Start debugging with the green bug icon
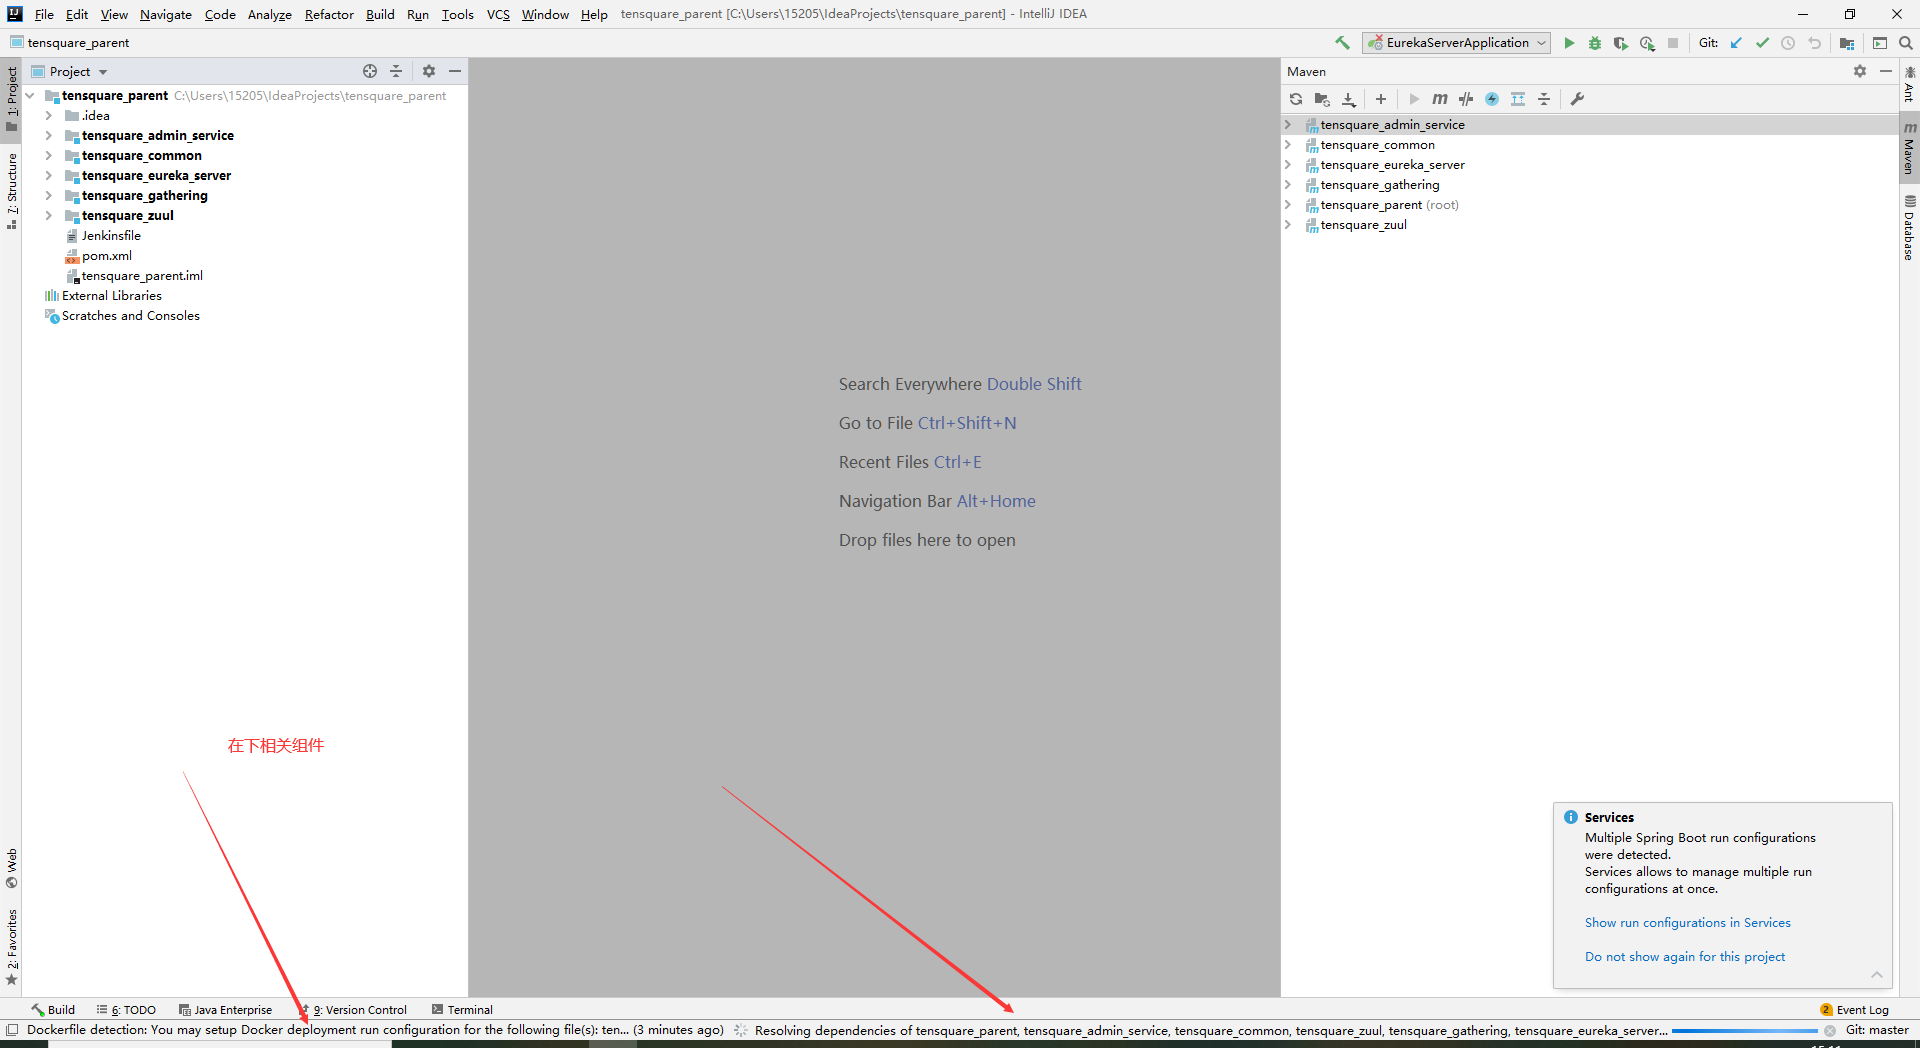Viewport: 1920px width, 1048px height. pos(1595,43)
